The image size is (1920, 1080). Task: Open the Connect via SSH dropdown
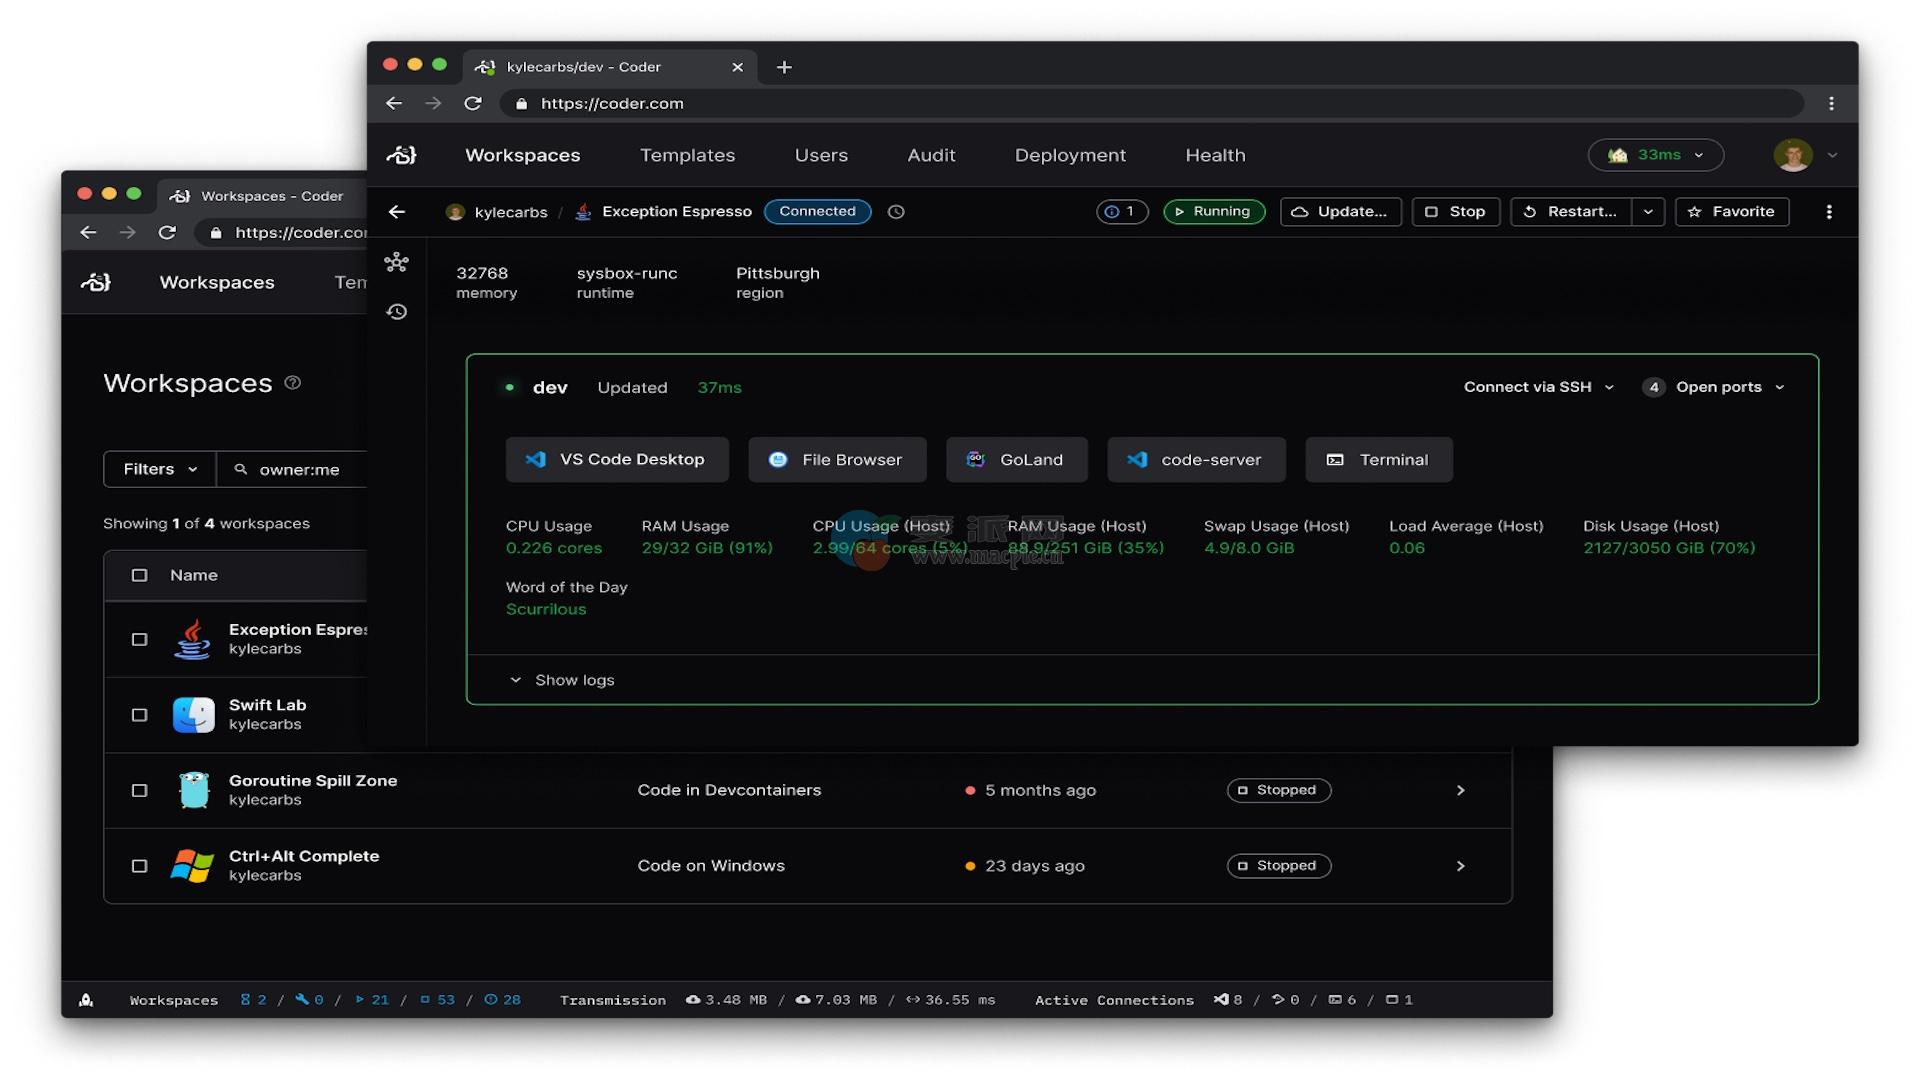pyautogui.click(x=1538, y=387)
